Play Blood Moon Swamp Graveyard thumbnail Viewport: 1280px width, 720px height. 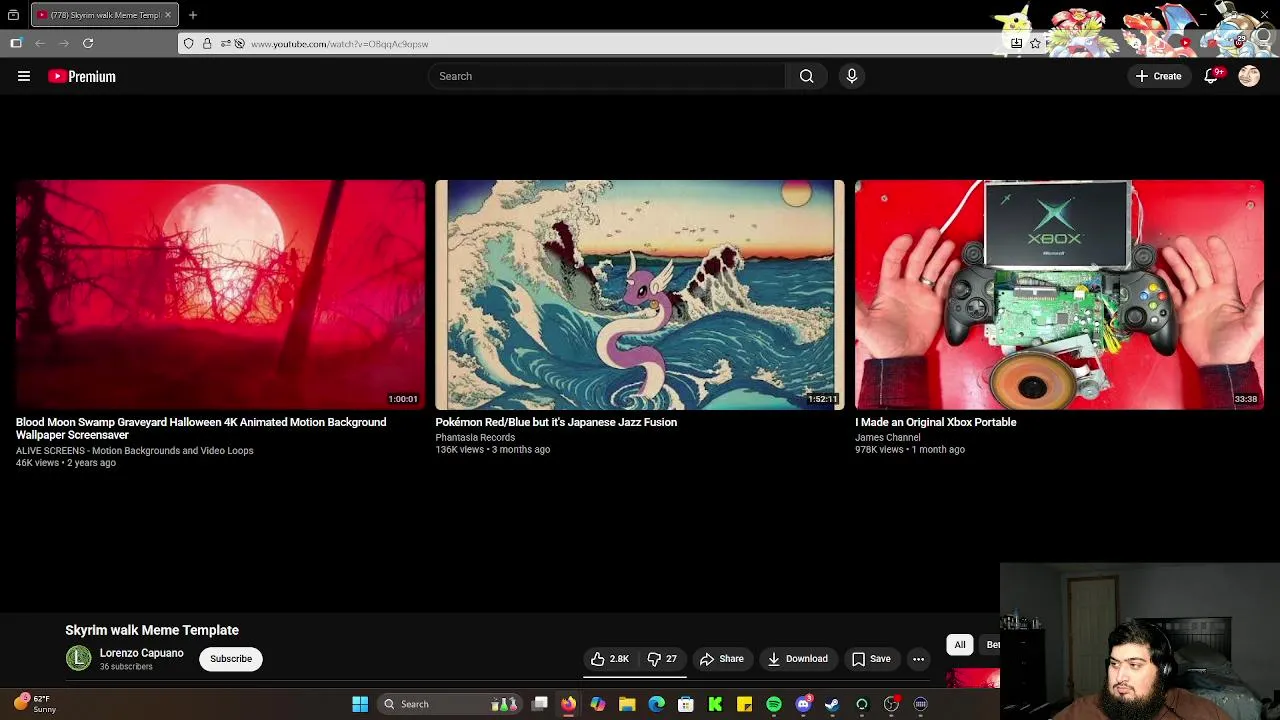220,295
